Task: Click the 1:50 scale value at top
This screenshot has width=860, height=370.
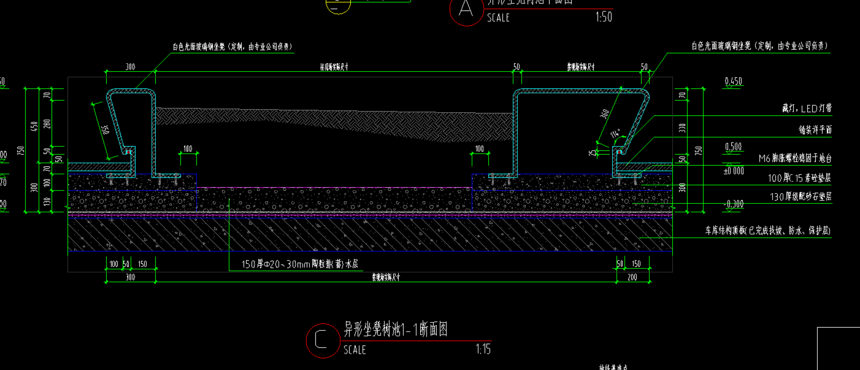Action: (x=603, y=17)
